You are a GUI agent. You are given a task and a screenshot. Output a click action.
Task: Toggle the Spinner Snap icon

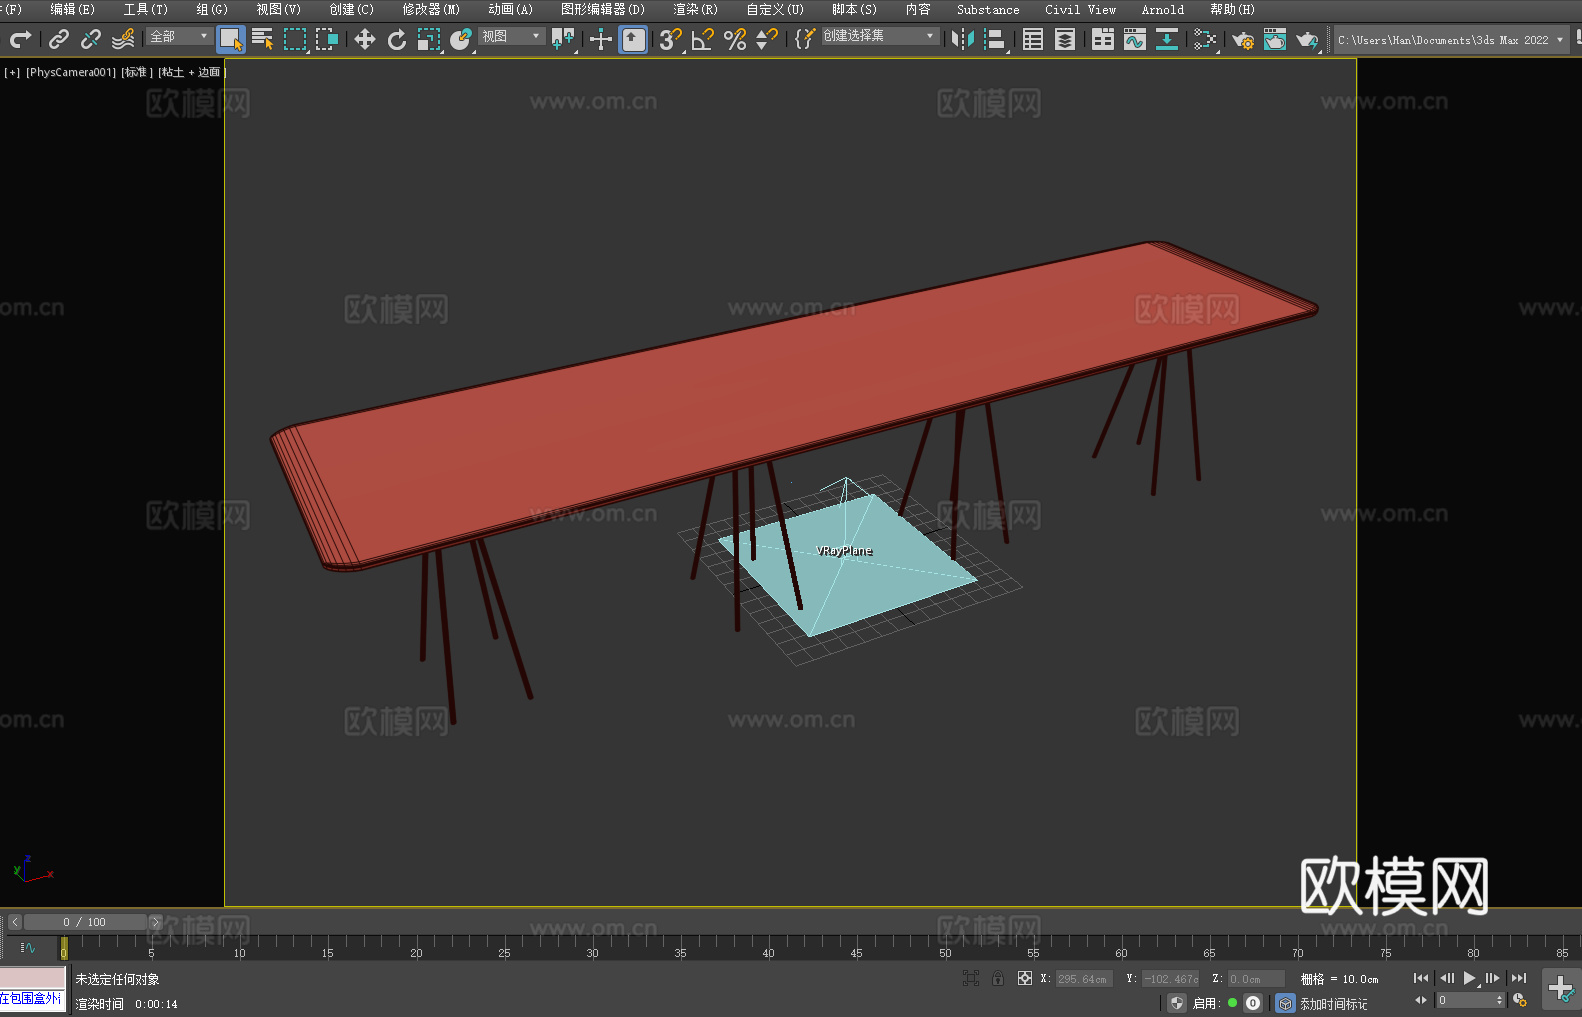[x=767, y=39]
